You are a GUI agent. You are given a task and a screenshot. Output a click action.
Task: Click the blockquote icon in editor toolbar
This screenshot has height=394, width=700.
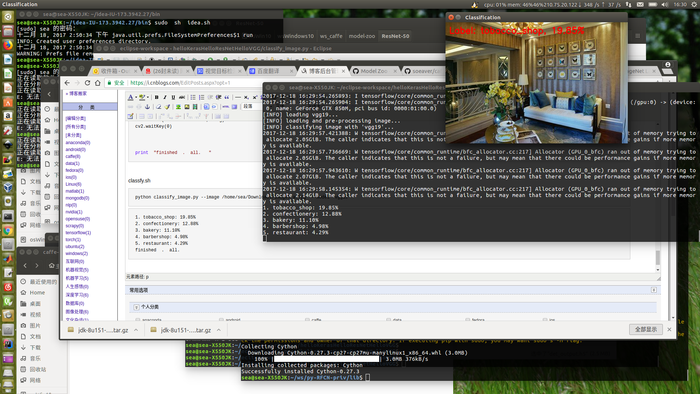click(x=227, y=97)
